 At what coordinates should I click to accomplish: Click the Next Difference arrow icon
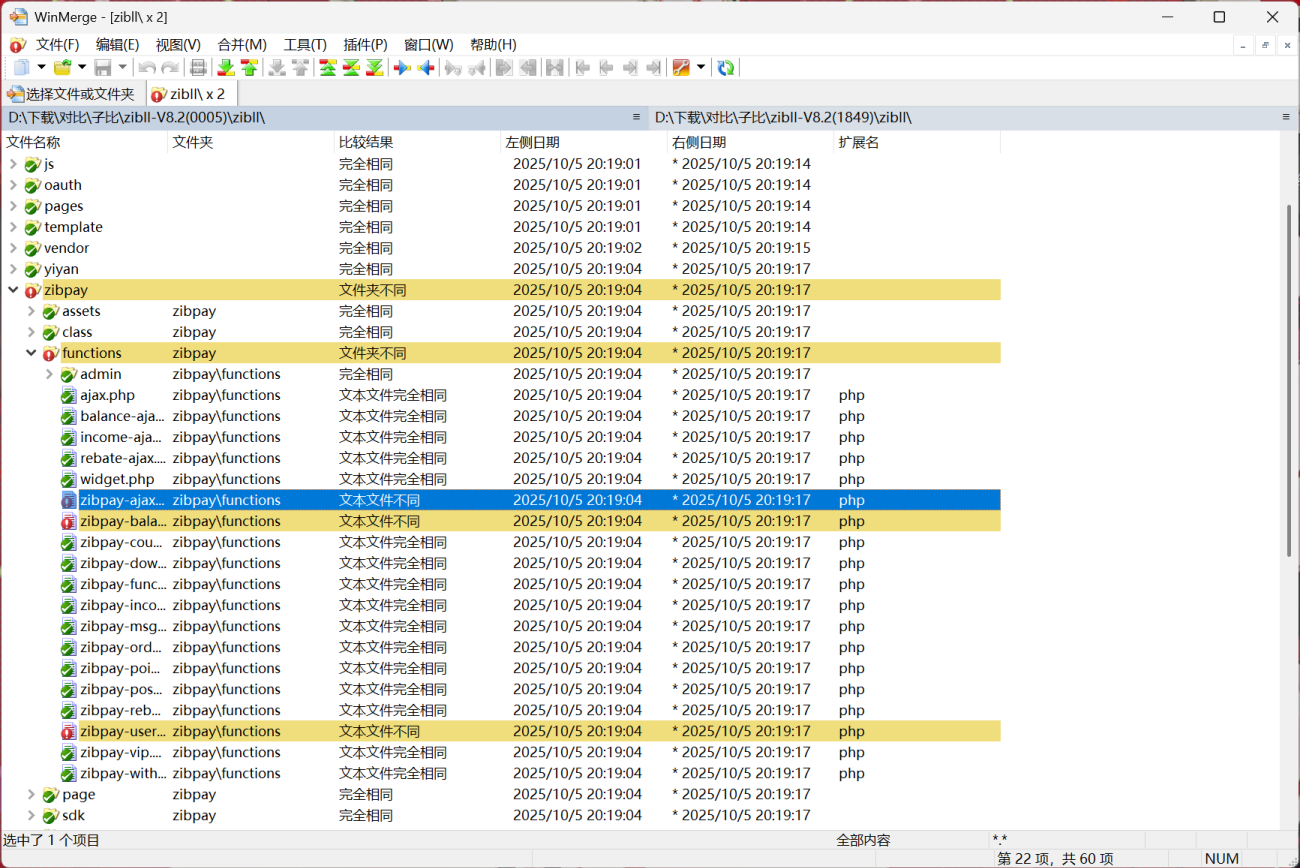point(226,67)
